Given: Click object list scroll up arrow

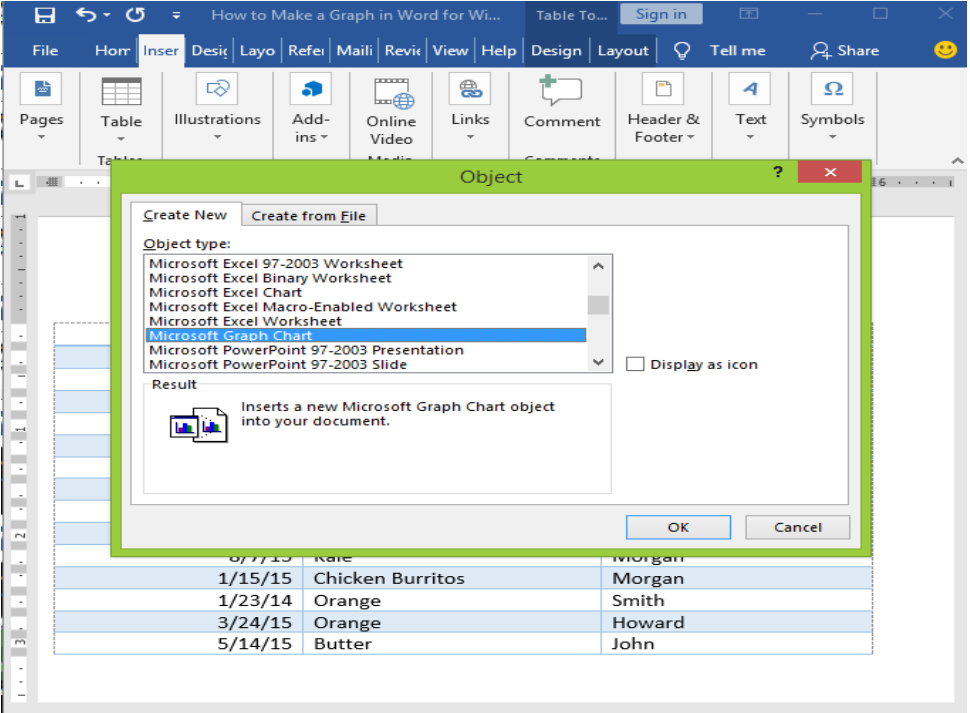Looking at the screenshot, I should [x=598, y=267].
